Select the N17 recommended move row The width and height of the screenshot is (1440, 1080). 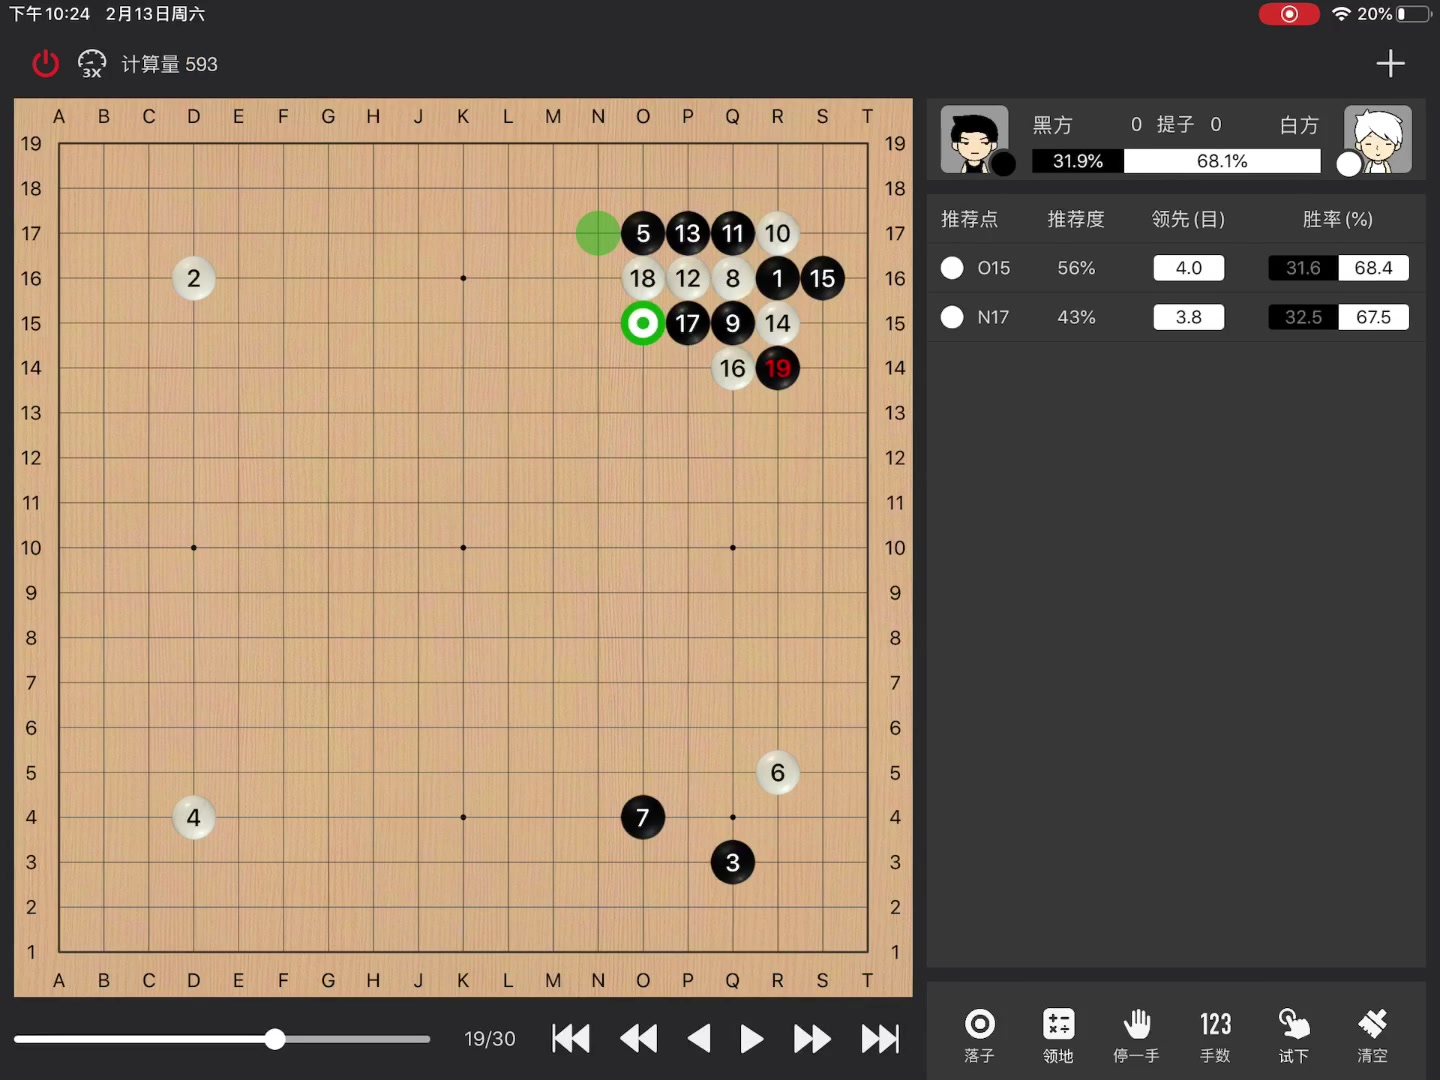[1176, 317]
